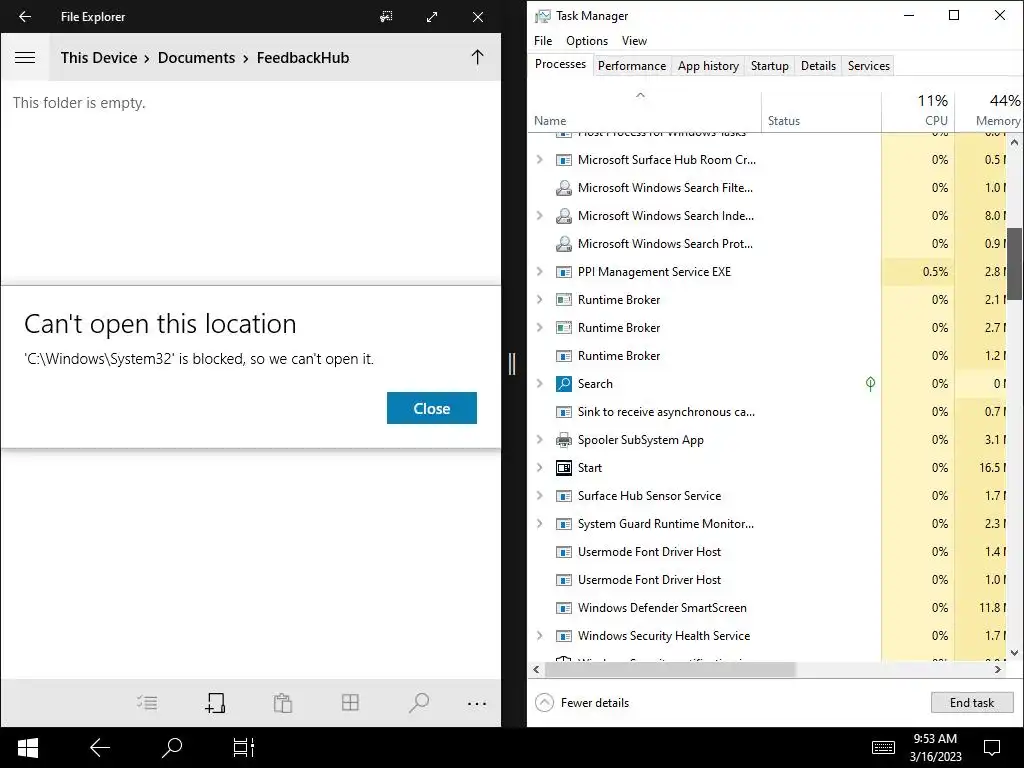
Task: Click the PPI Management Service EXE icon
Action: 564,272
